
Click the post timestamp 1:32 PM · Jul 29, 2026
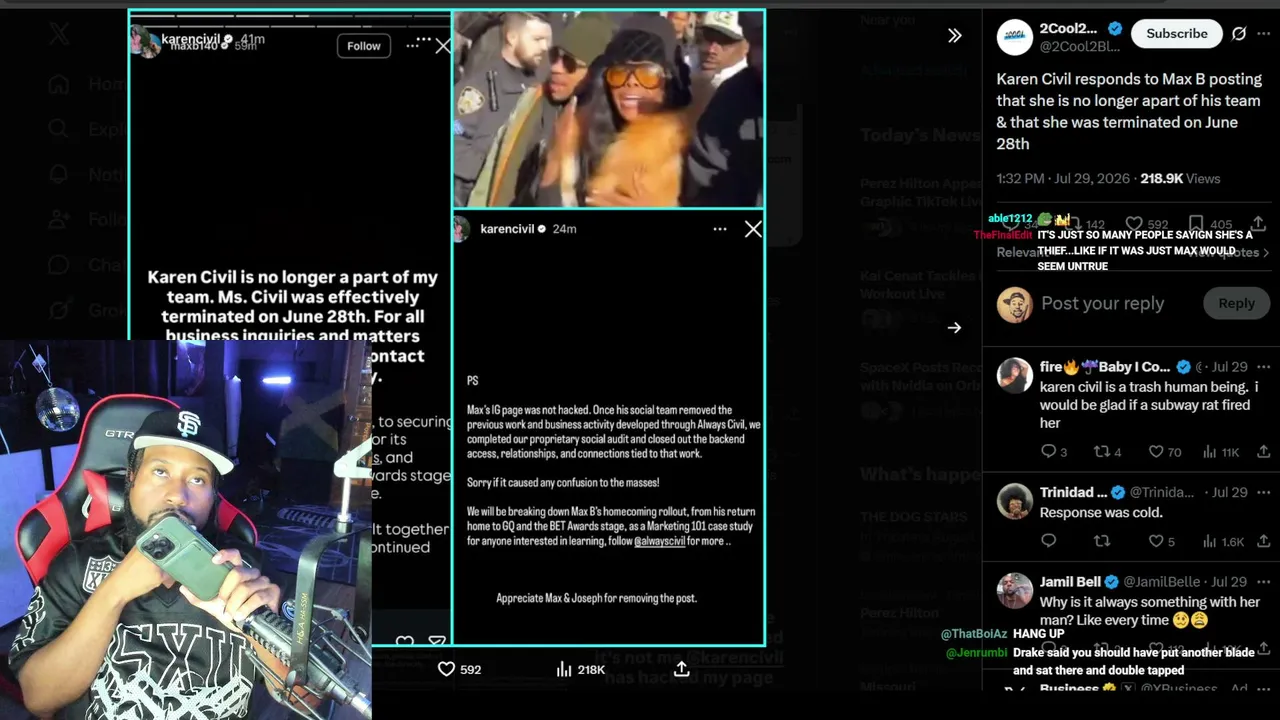(1063, 179)
